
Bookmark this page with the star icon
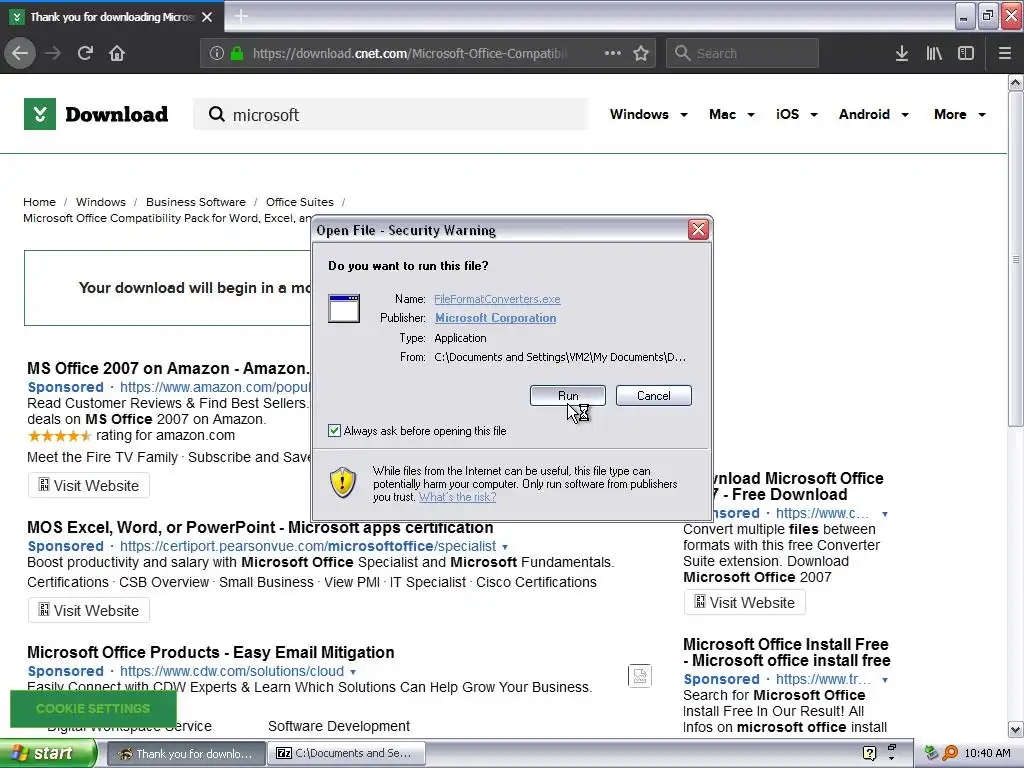click(641, 53)
